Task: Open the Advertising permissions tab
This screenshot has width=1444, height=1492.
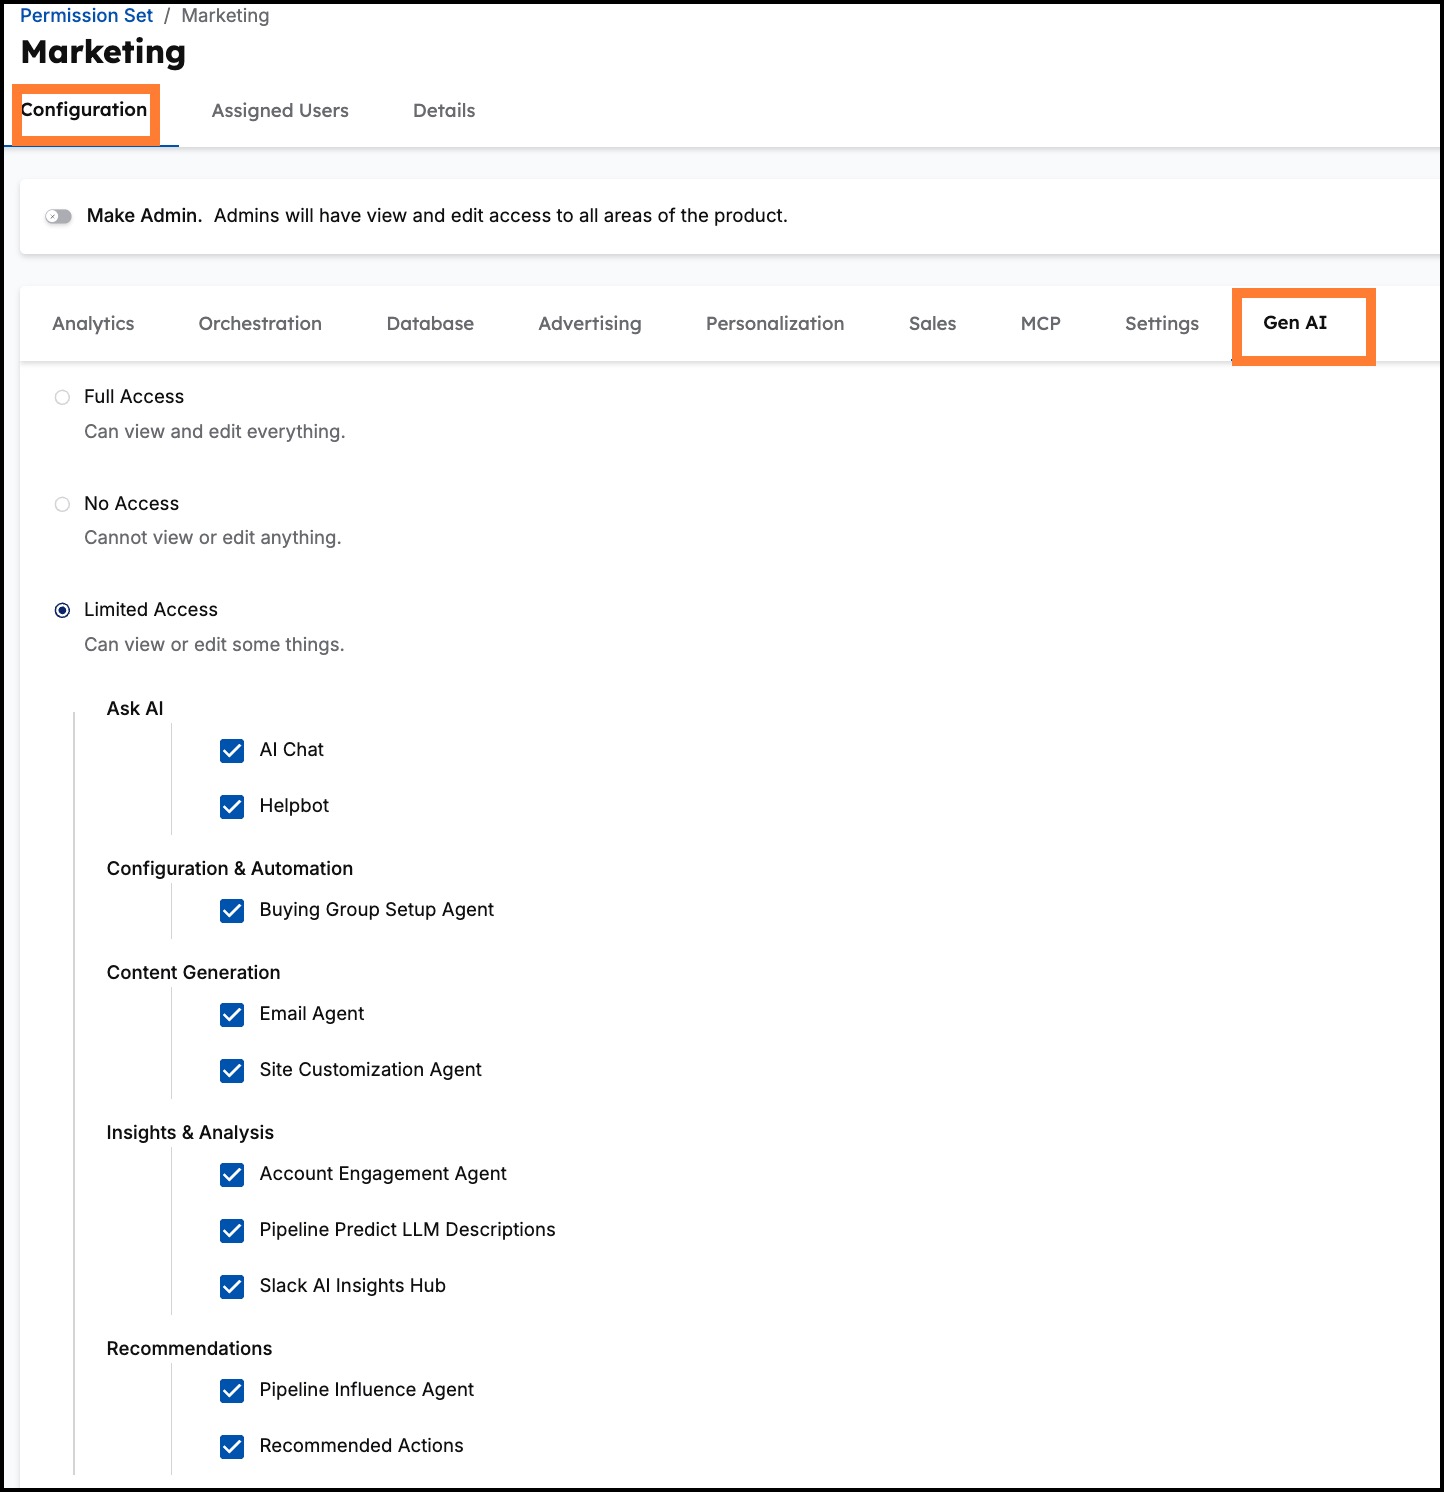Action: click(590, 324)
